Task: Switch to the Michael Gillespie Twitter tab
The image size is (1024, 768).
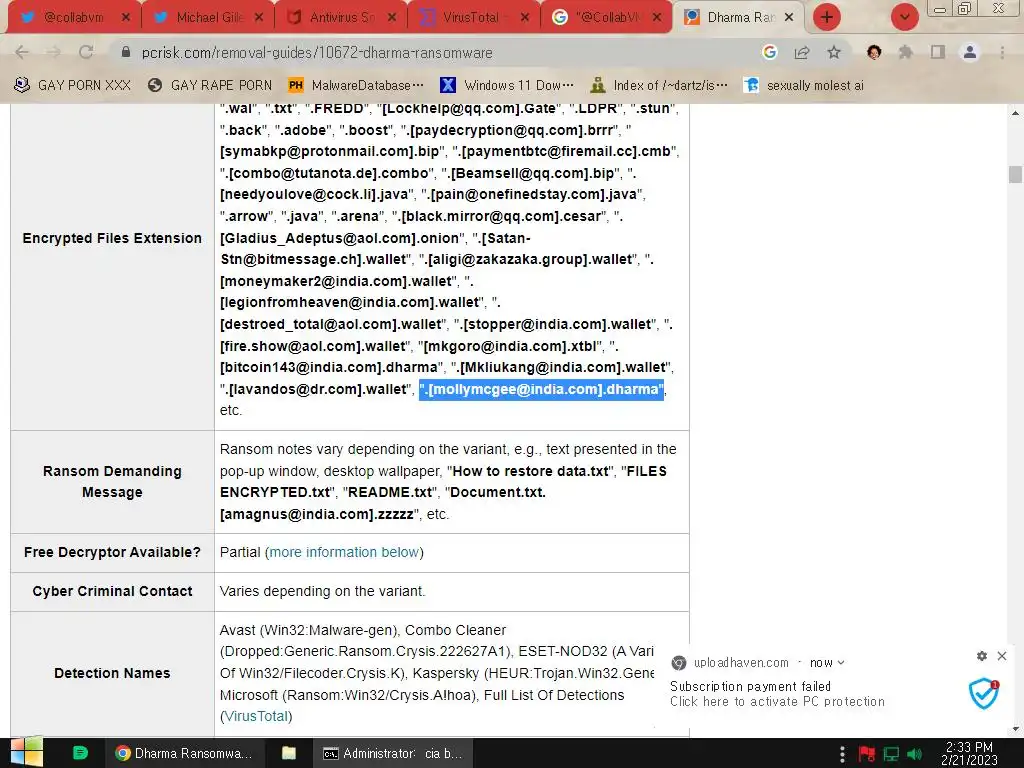Action: point(207,18)
